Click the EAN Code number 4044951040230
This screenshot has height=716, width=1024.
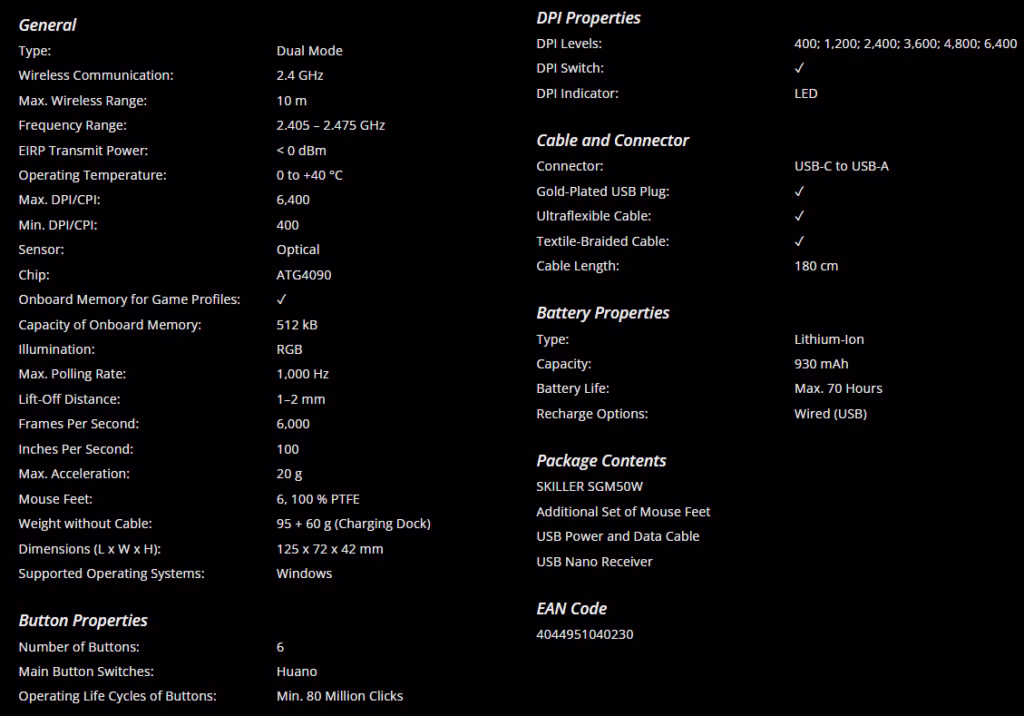tap(584, 634)
